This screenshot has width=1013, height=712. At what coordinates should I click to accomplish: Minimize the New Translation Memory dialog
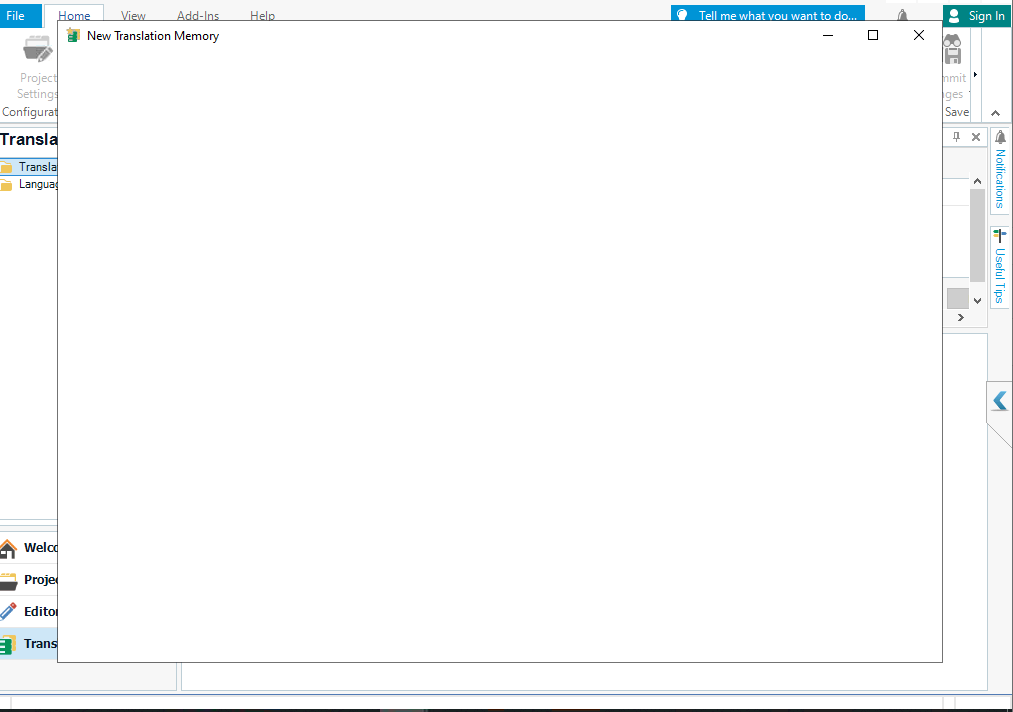pyautogui.click(x=828, y=35)
